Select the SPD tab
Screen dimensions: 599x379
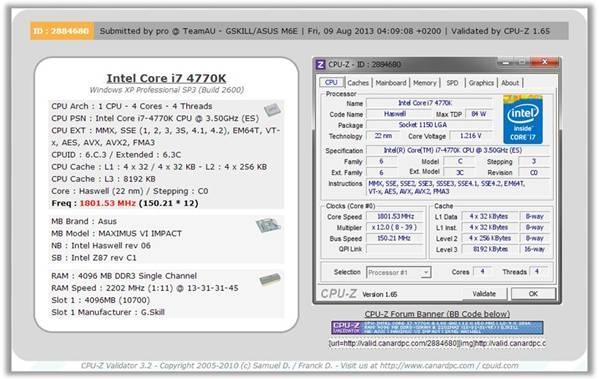pyautogui.click(x=452, y=83)
